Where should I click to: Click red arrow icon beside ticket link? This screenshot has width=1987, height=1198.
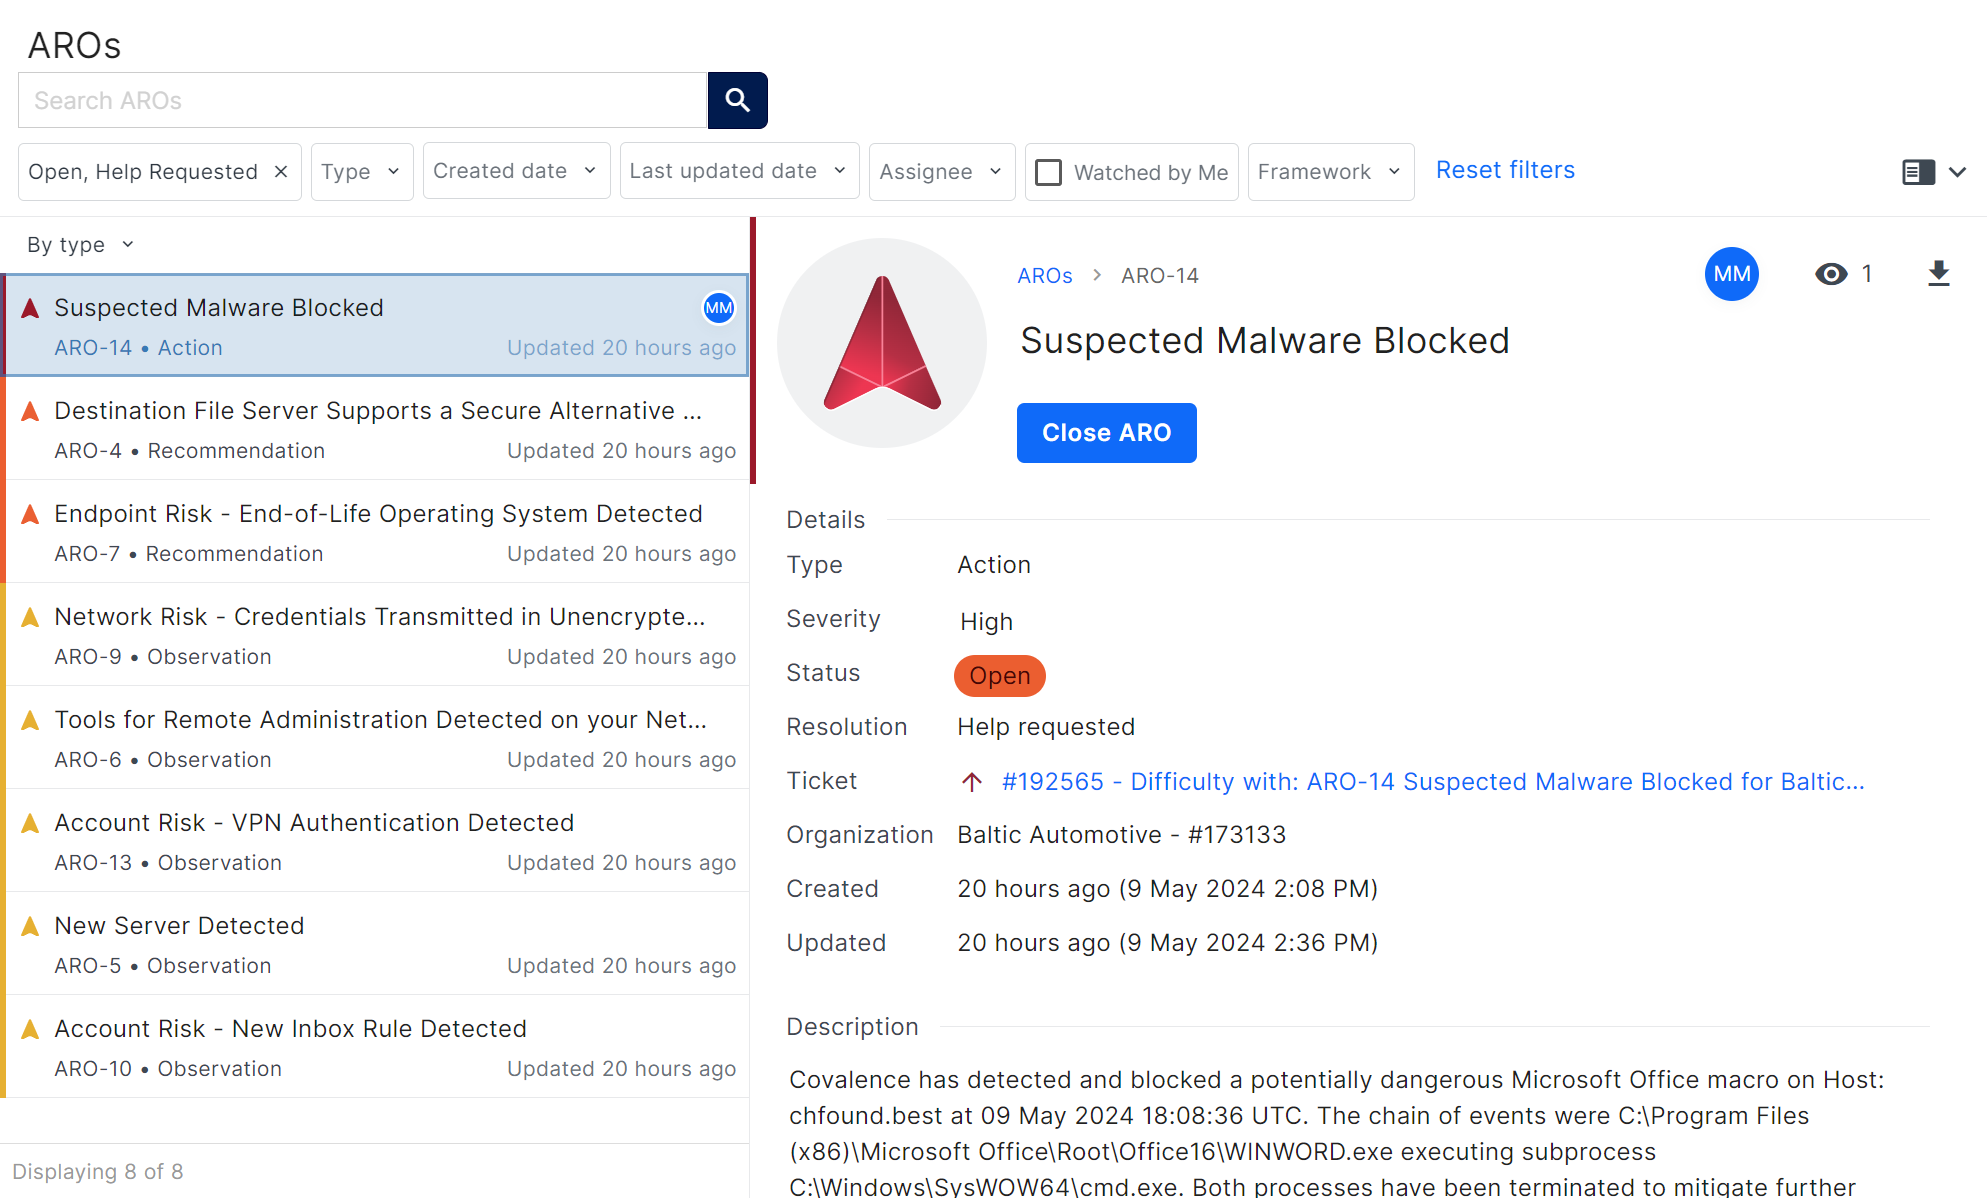(x=971, y=782)
